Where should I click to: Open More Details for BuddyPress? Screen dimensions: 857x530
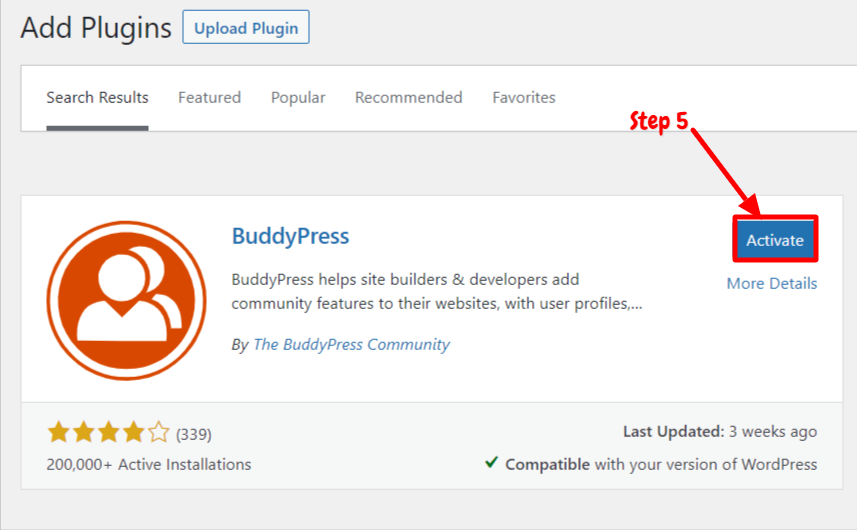(772, 284)
